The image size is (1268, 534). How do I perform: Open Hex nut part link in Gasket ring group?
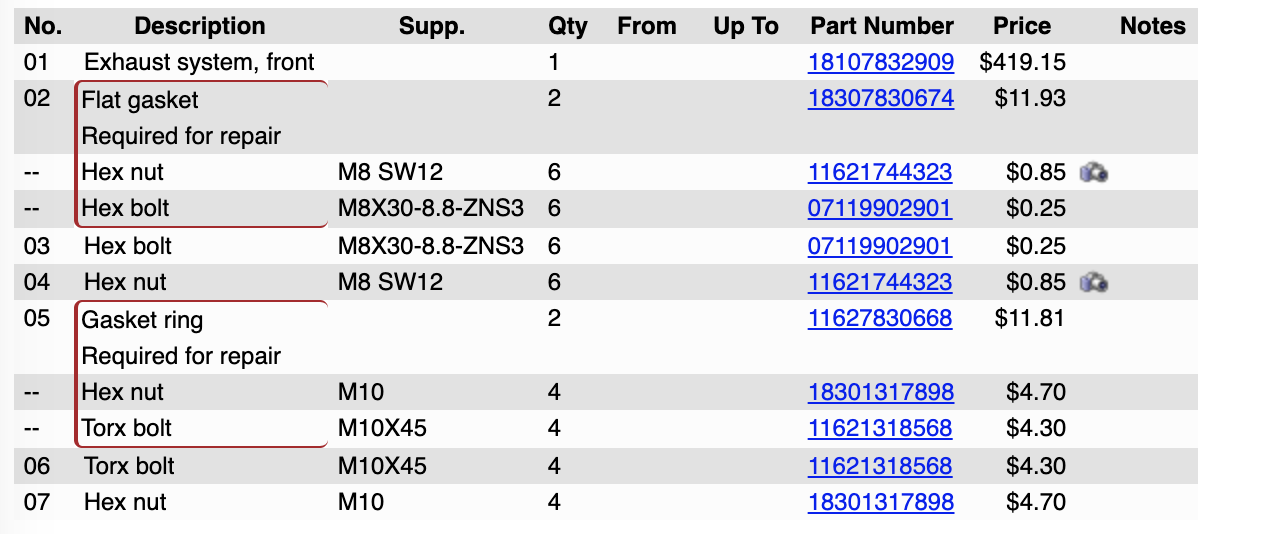pyautogui.click(x=880, y=392)
